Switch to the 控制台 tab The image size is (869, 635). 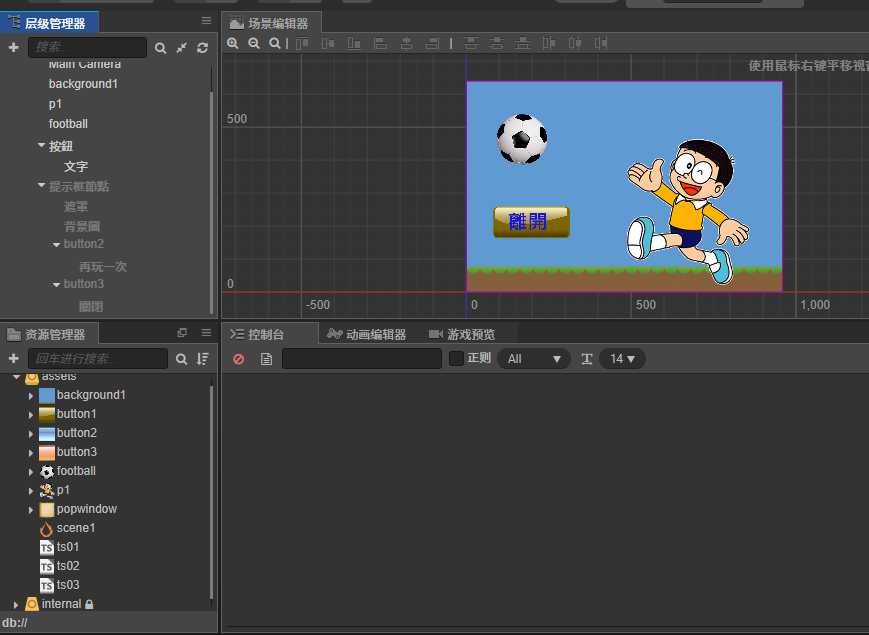click(270, 334)
